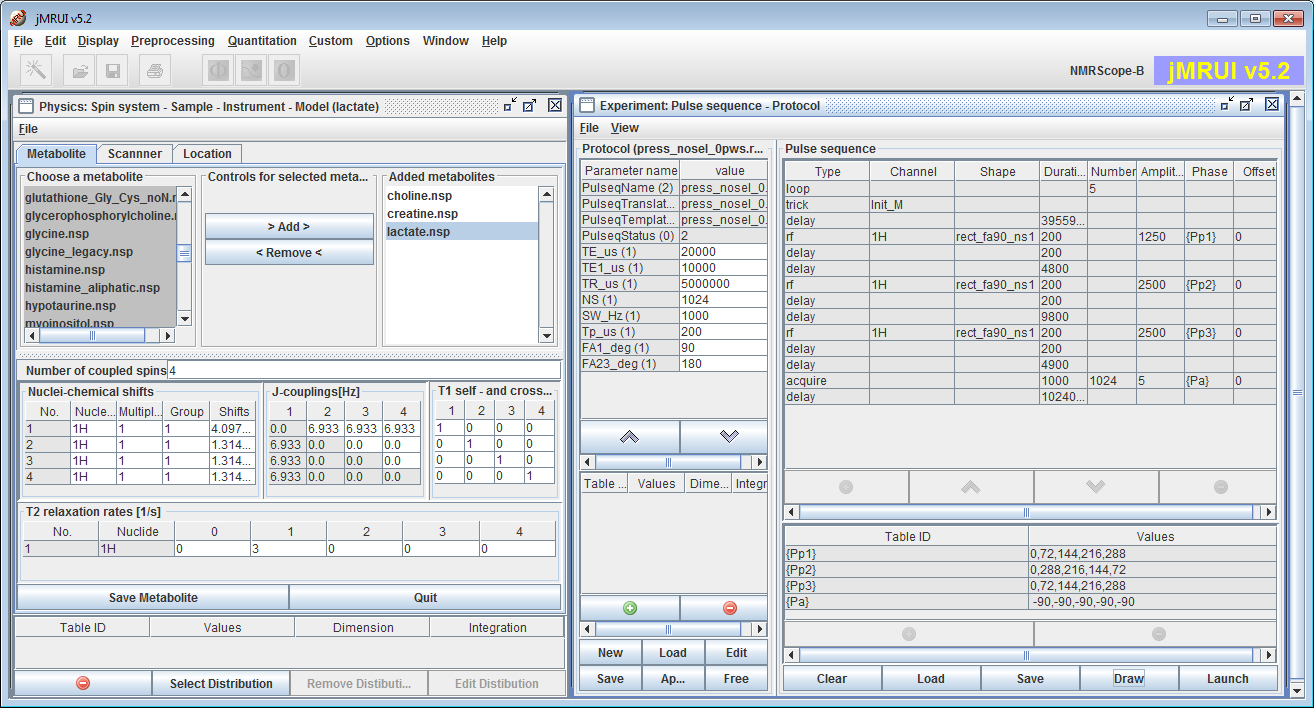
Task: Click {Pp2} values 0,288,216,144,72 cell
Action: (1153, 570)
